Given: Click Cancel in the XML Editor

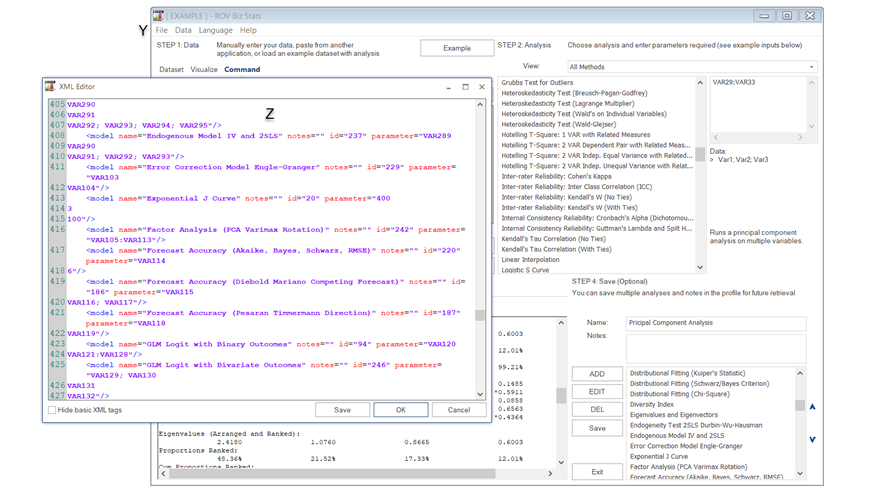Looking at the screenshot, I should click(x=459, y=410).
